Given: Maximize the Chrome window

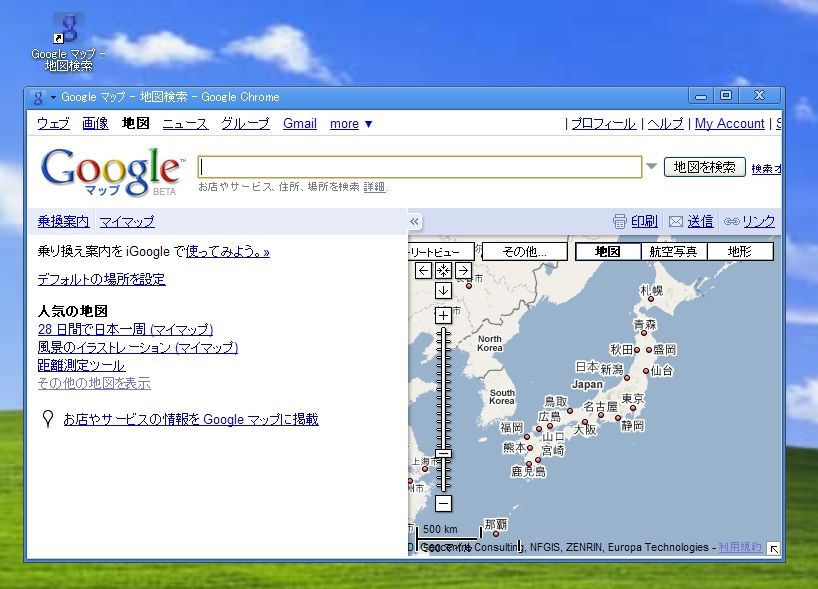Looking at the screenshot, I should 726,95.
